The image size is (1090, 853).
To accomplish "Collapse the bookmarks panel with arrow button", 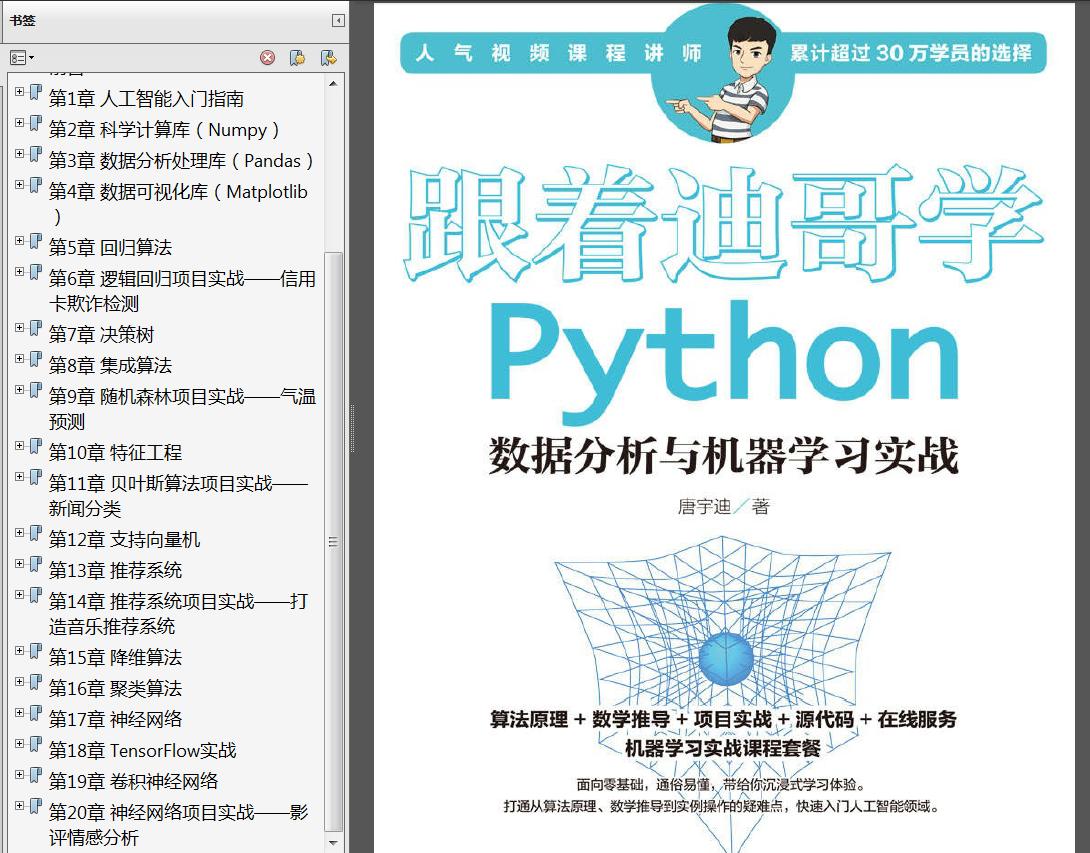I will point(339,20).
